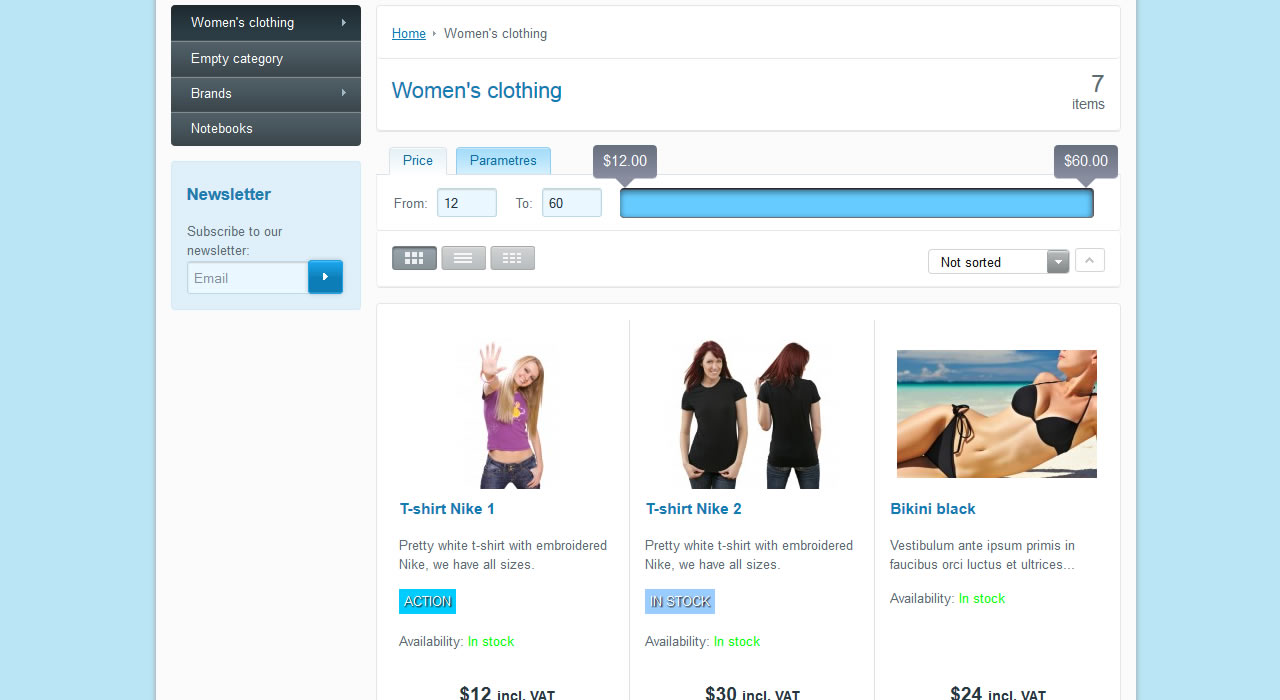Open the Not sorted dropdown

(998, 262)
